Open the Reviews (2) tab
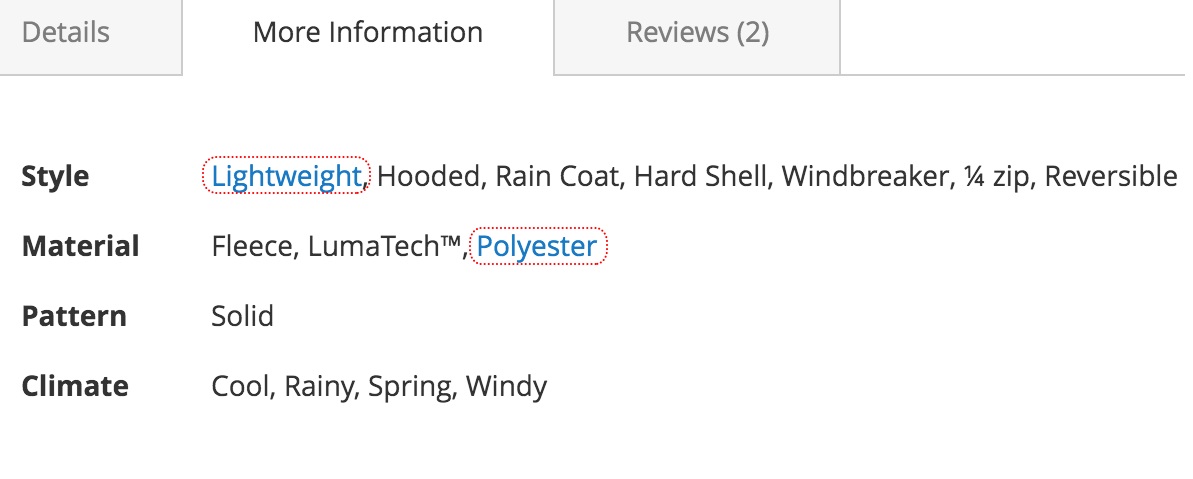The width and height of the screenshot is (1193, 479). [697, 33]
